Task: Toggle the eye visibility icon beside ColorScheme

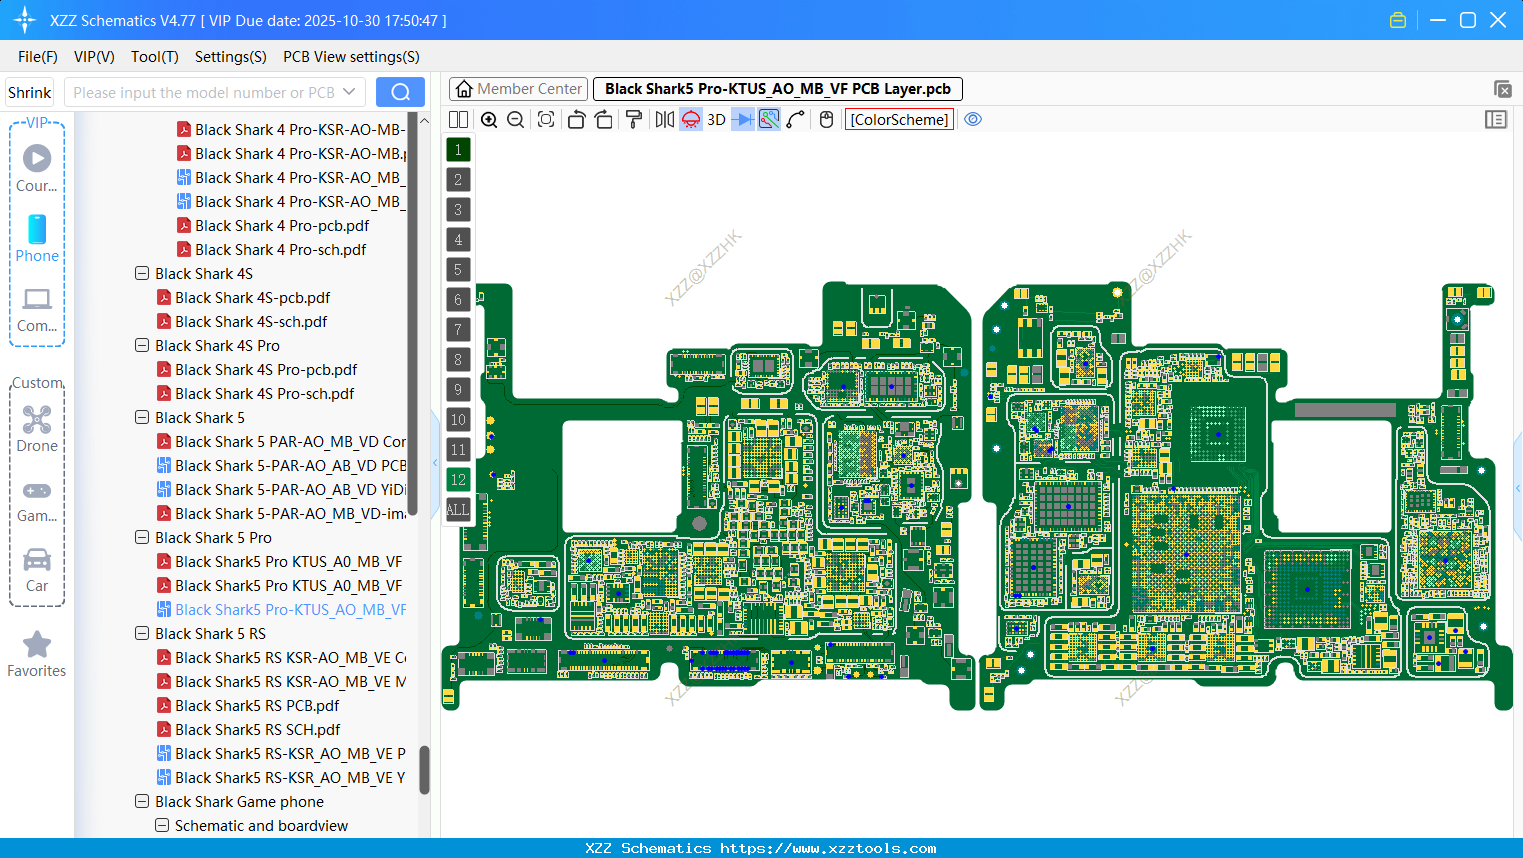Action: click(973, 119)
